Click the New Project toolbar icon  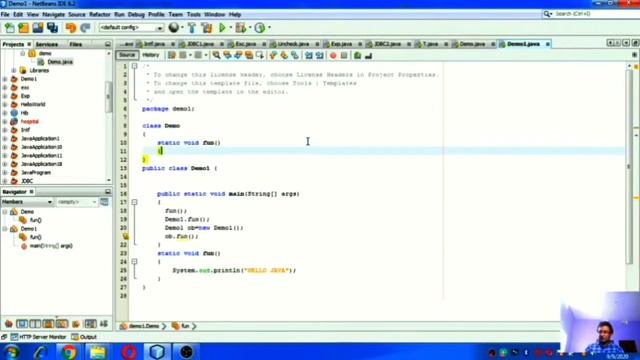(x=24, y=28)
